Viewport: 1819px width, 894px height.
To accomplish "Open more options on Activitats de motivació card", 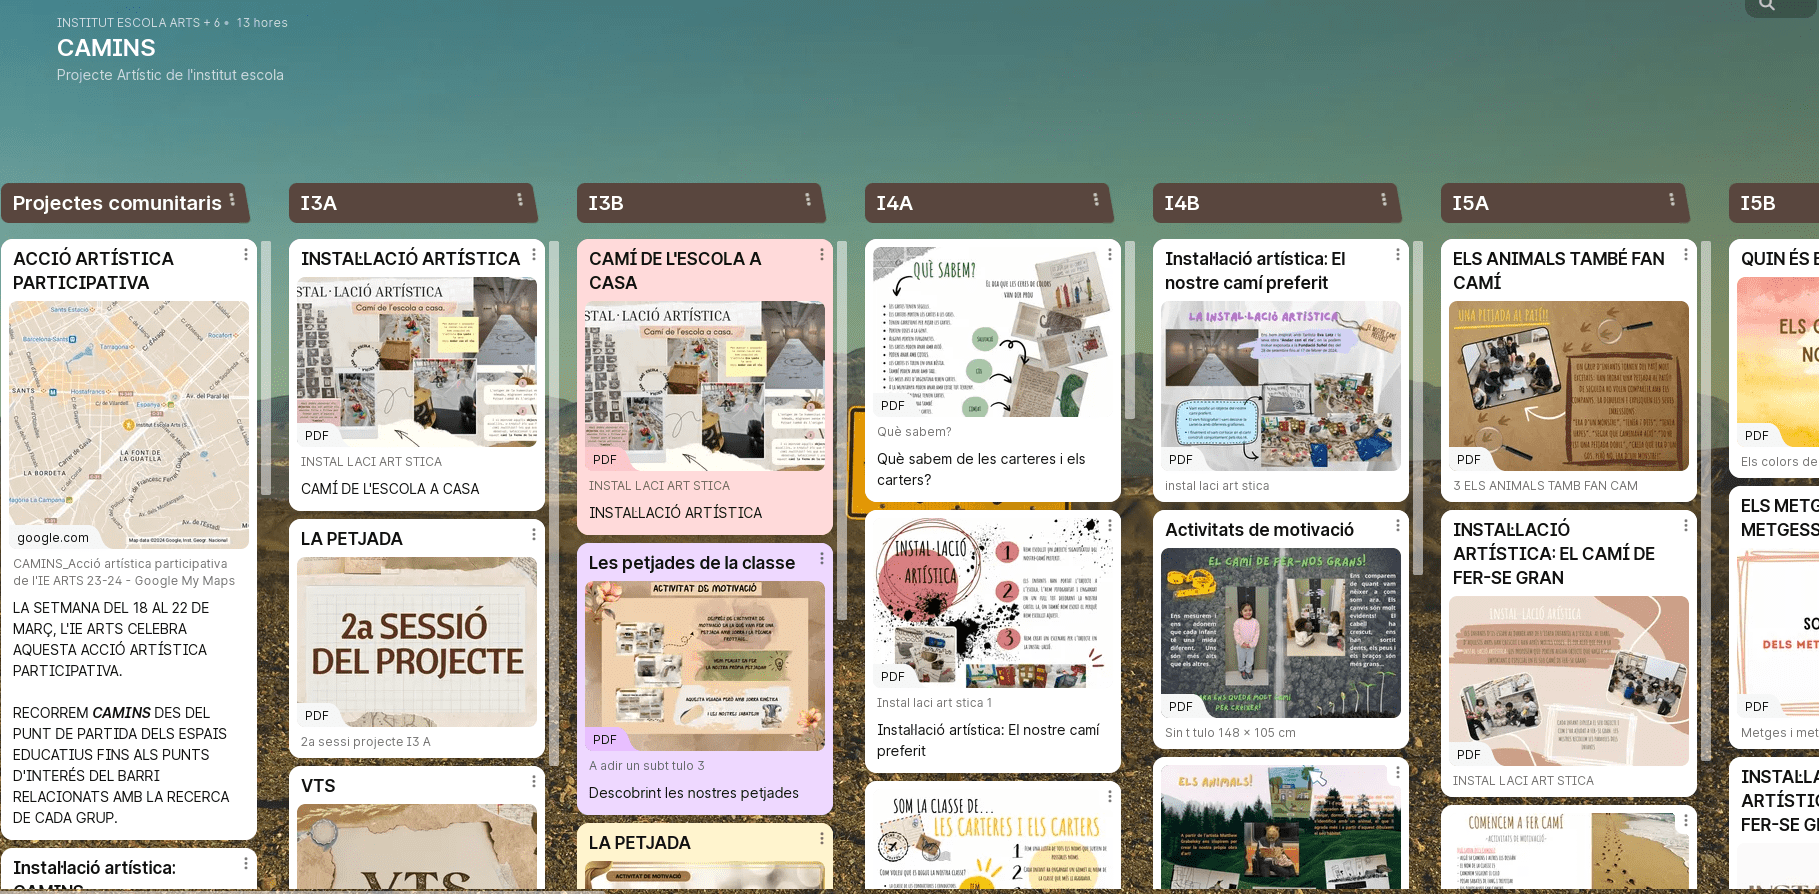I will tap(1398, 526).
